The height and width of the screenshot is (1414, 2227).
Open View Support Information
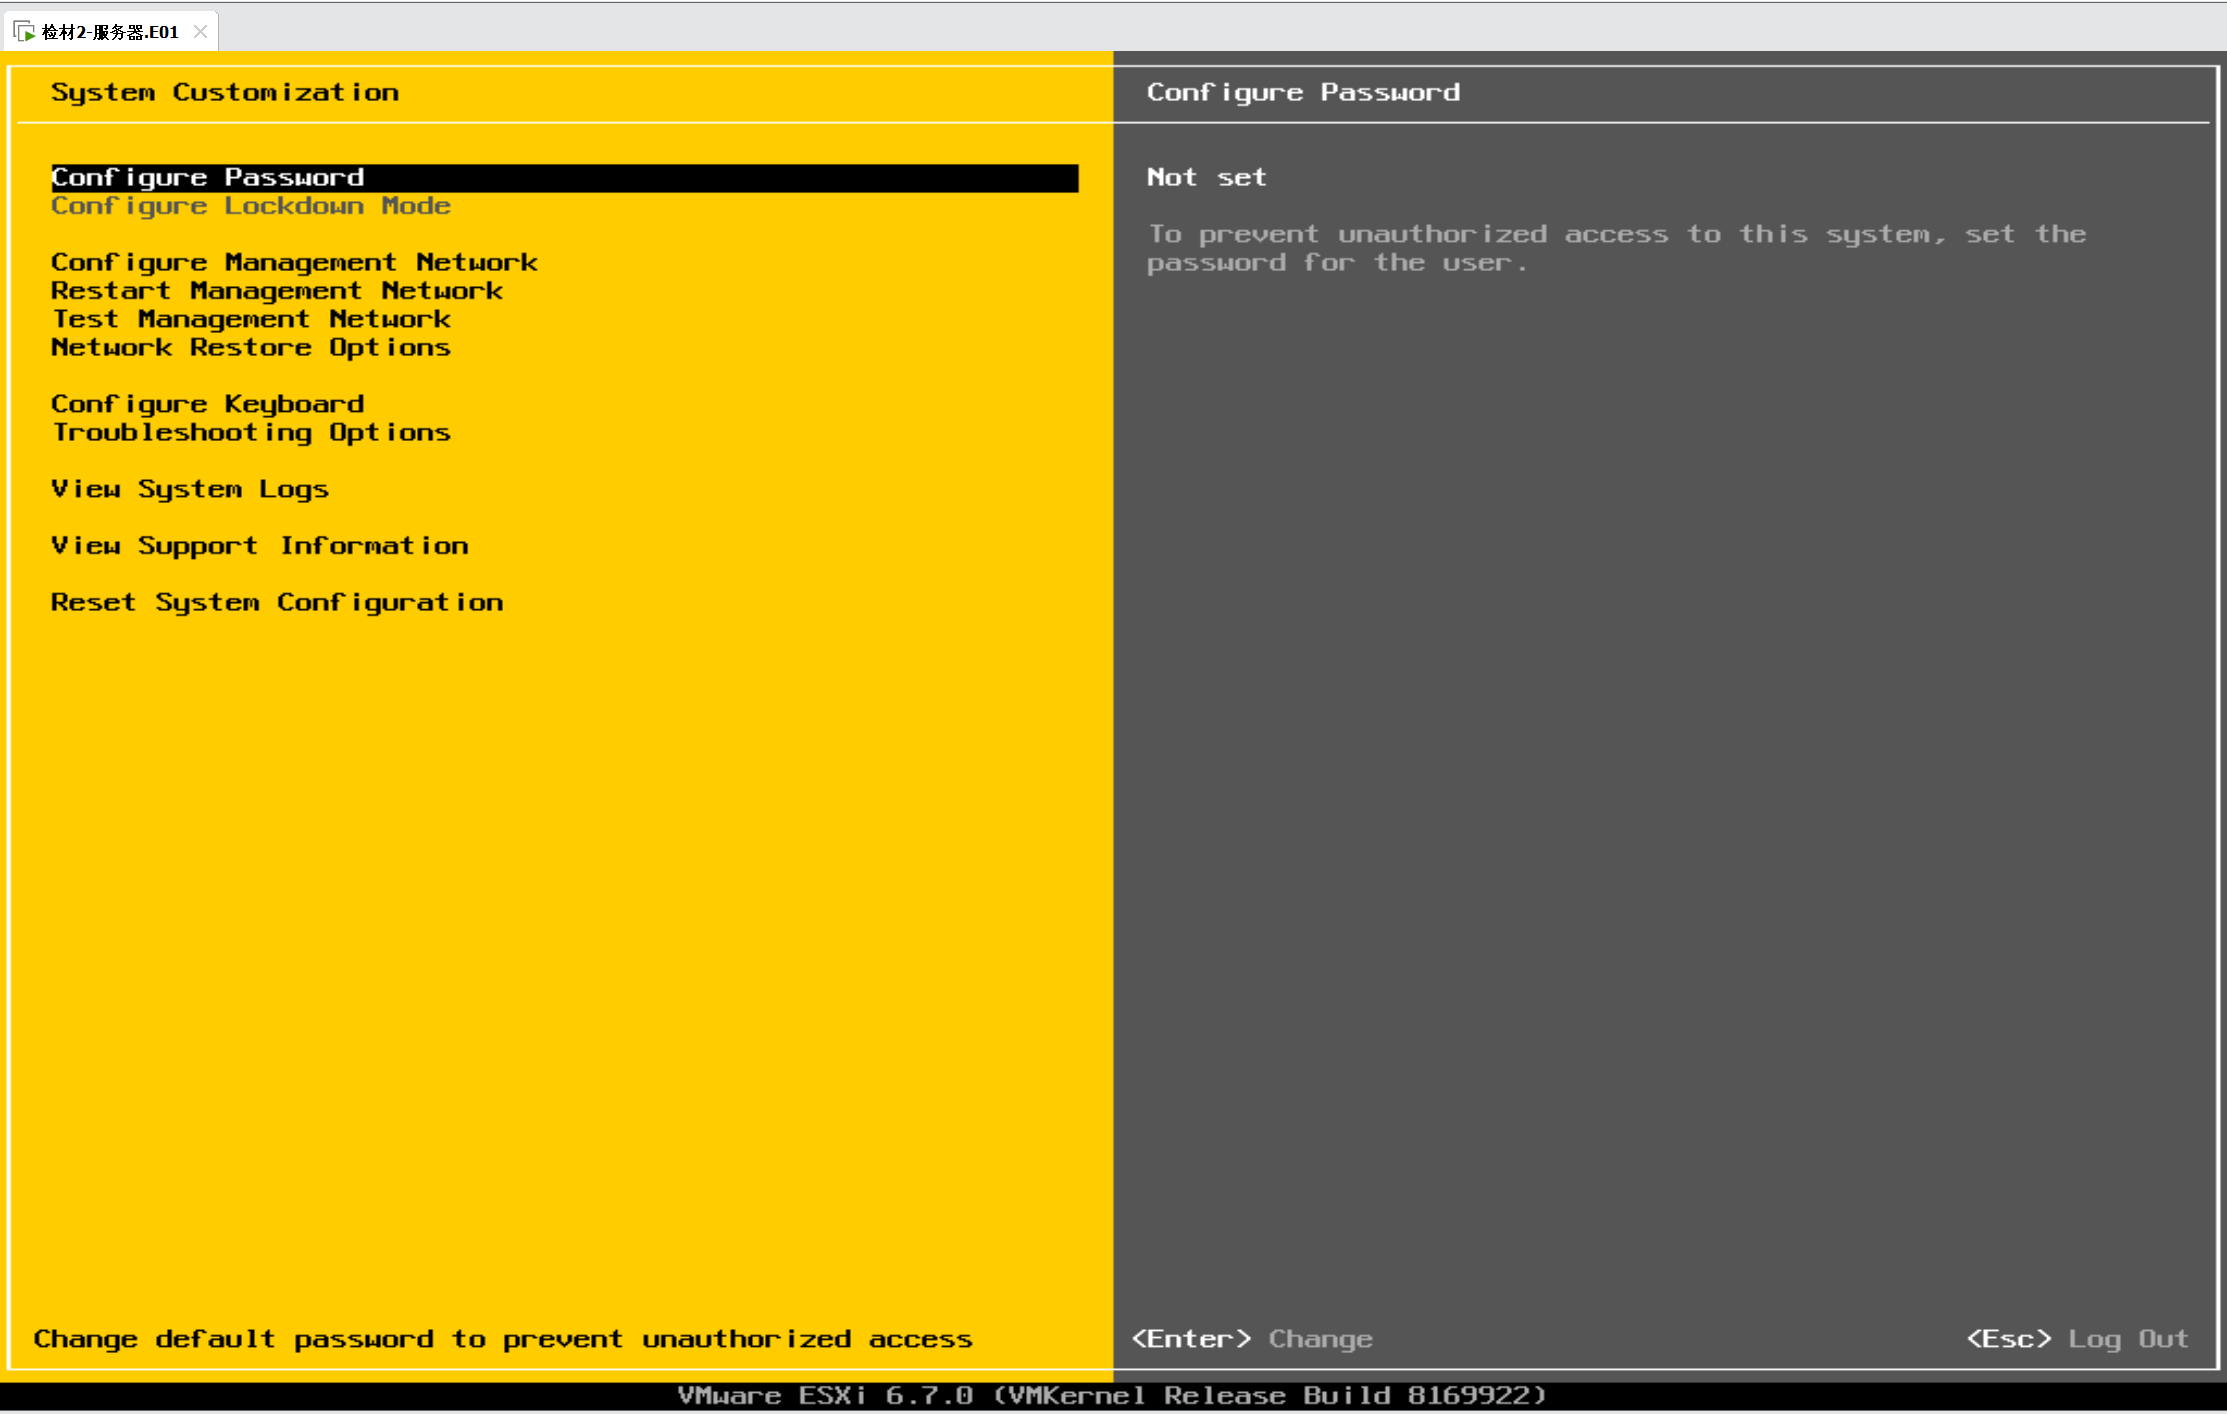pyautogui.click(x=260, y=546)
